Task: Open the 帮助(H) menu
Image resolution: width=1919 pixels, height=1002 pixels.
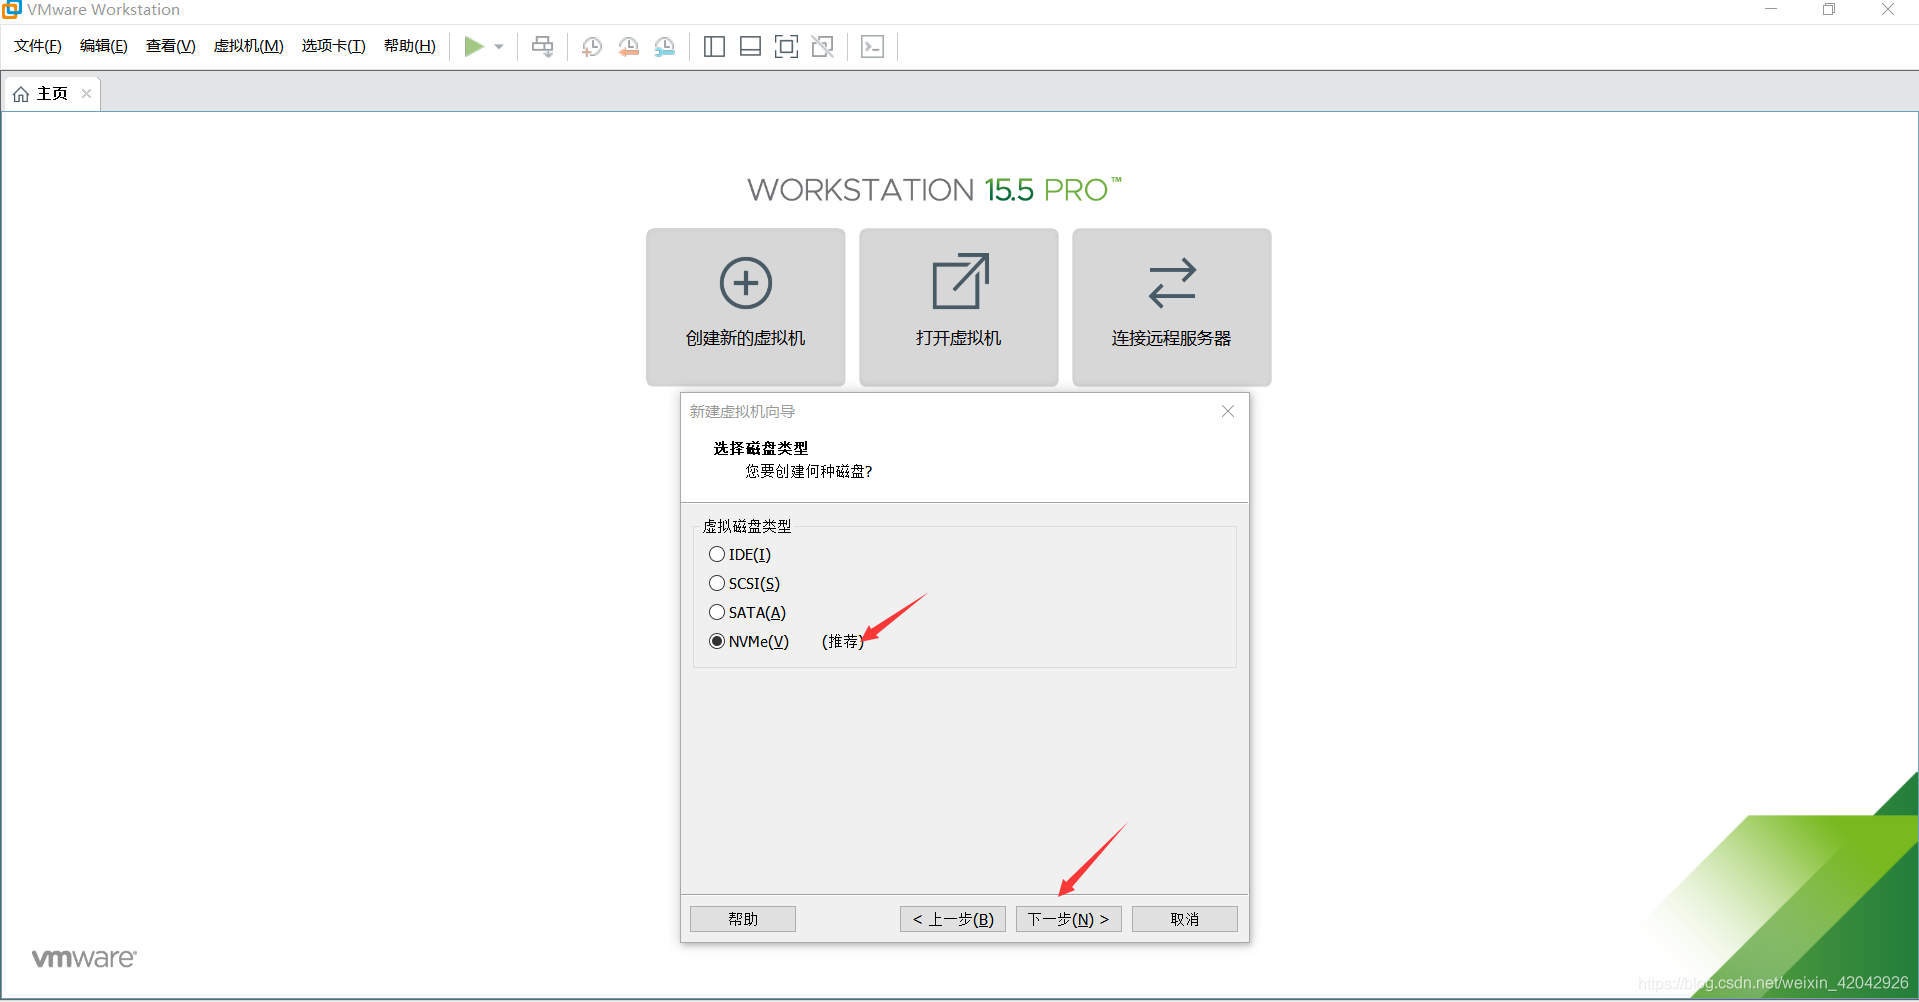Action: tap(410, 46)
